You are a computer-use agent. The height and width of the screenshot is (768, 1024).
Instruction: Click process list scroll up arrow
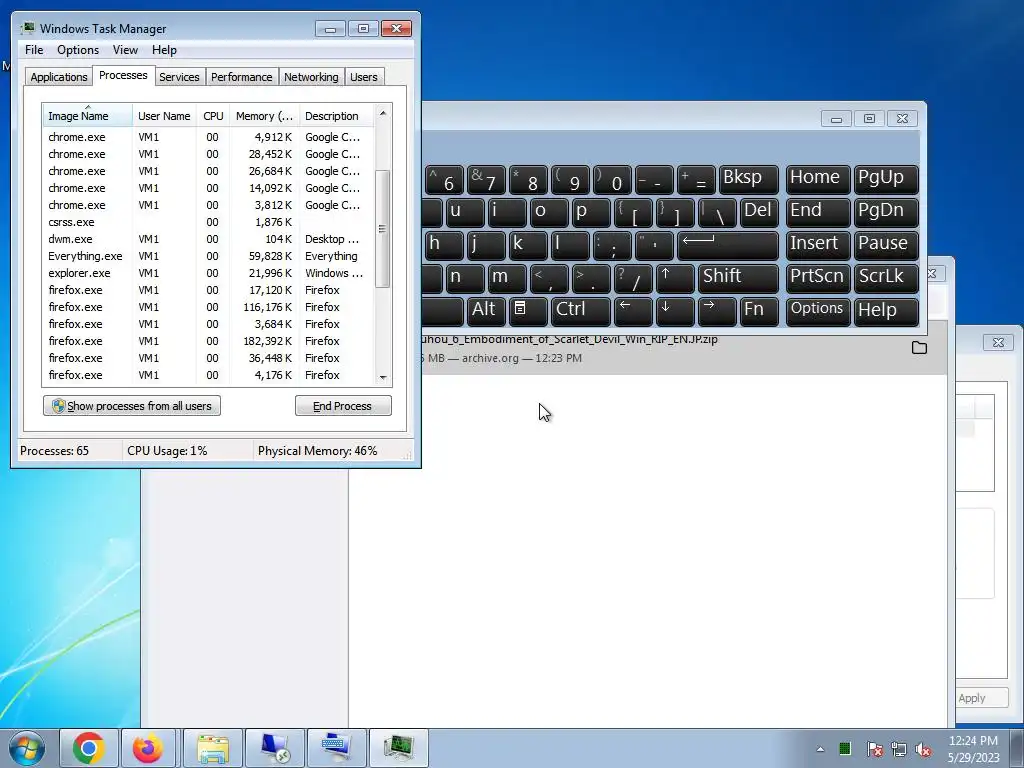point(383,113)
